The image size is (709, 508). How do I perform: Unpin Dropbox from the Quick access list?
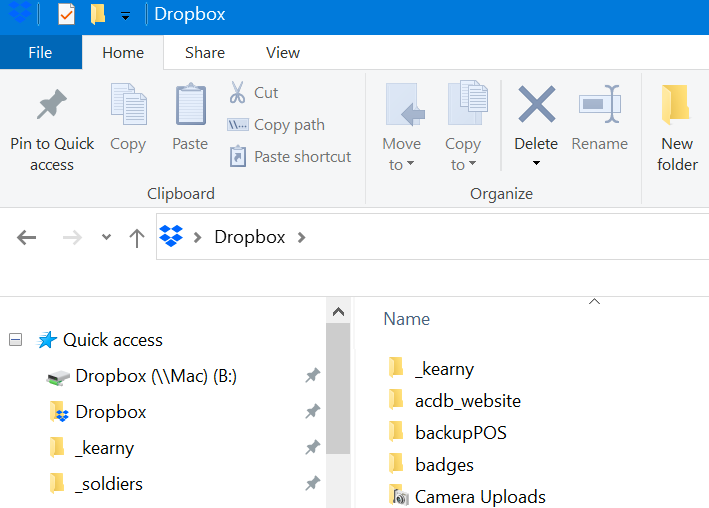point(312,412)
